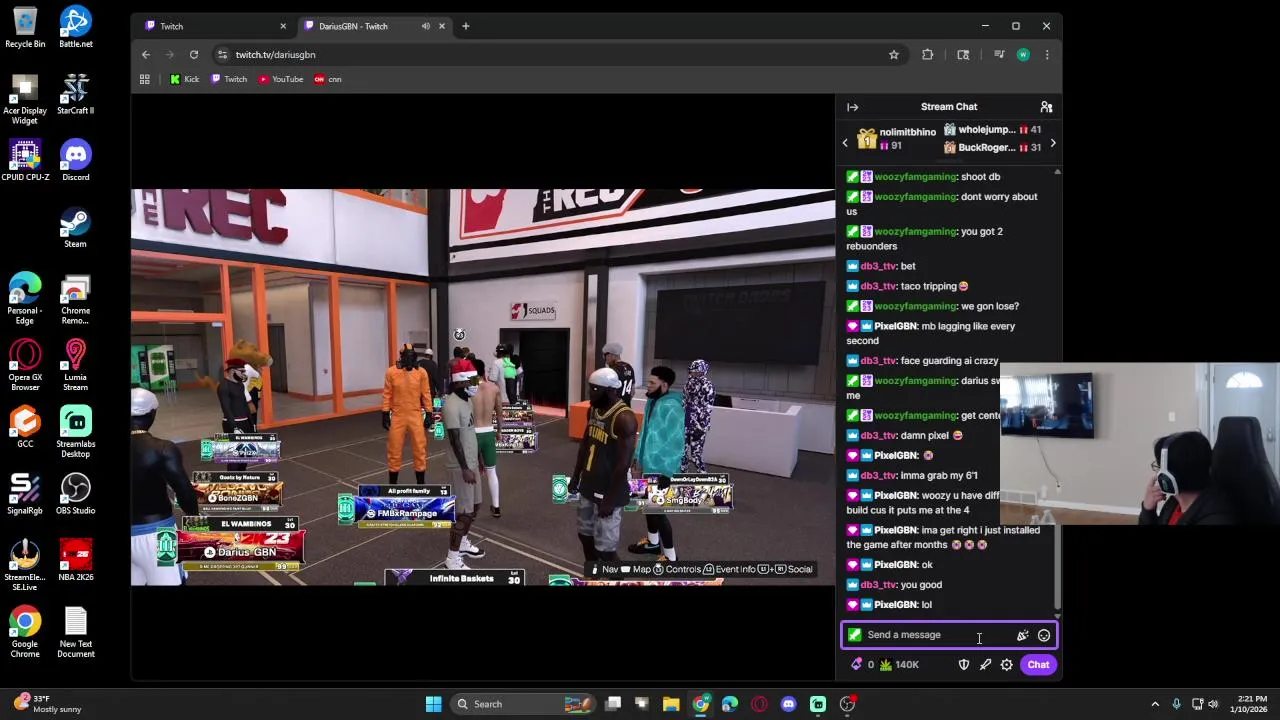Open the chat community users list
The image size is (1280, 720).
1046,107
